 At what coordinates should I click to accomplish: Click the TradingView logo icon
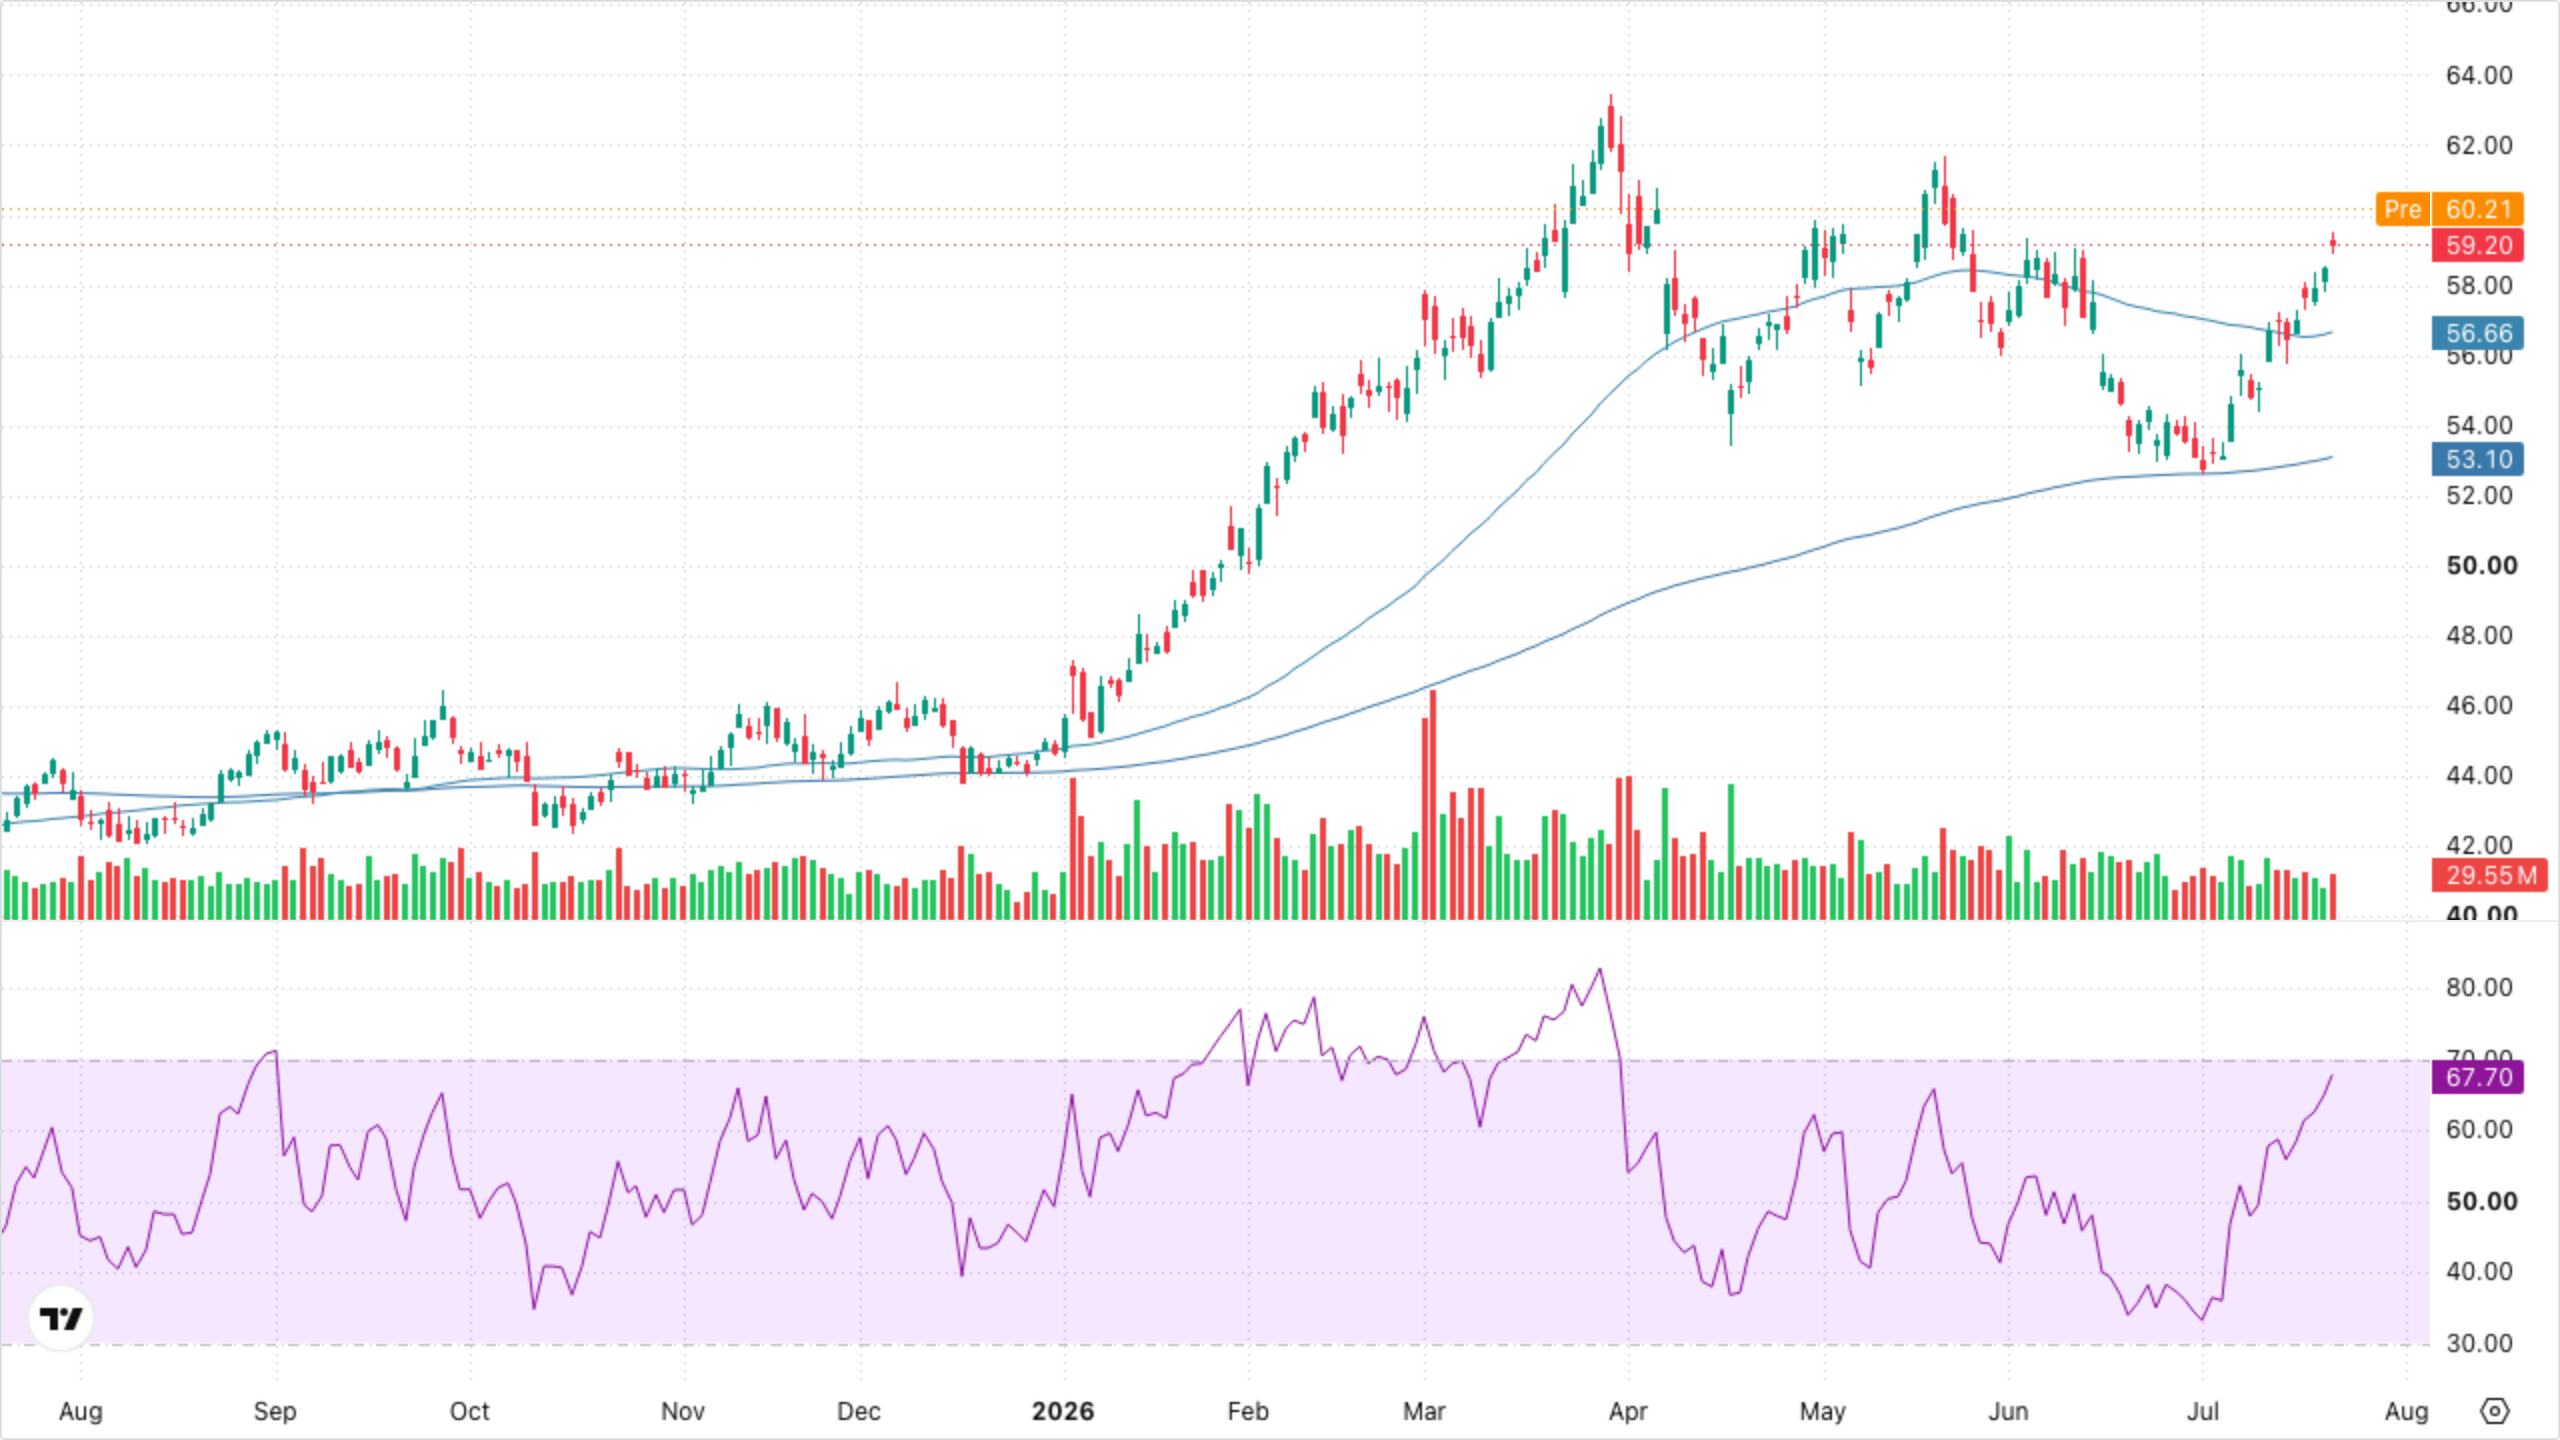[61, 1319]
